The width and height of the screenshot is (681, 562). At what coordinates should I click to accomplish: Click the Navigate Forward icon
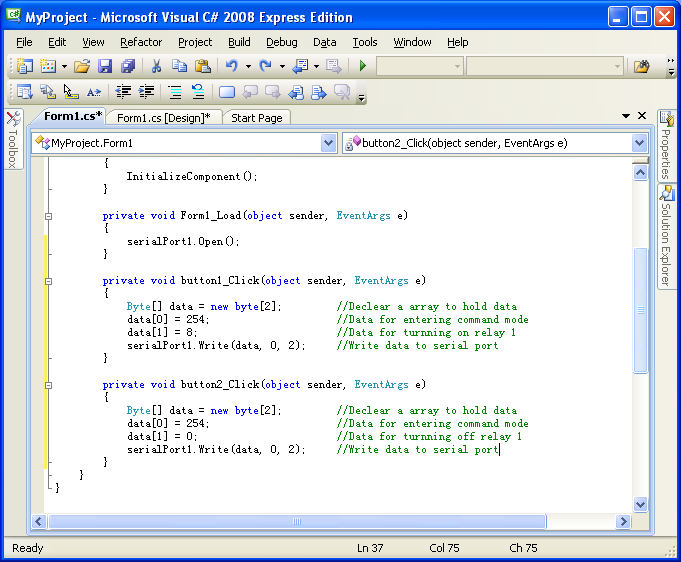click(x=334, y=66)
